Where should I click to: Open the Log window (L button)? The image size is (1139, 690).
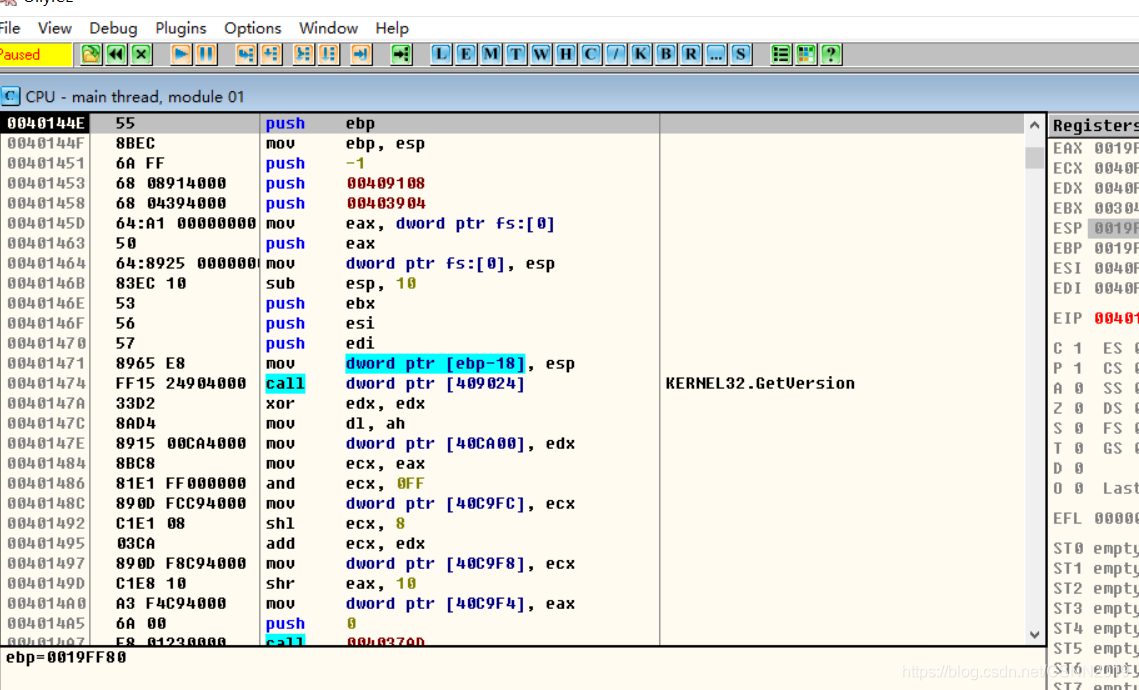442,54
